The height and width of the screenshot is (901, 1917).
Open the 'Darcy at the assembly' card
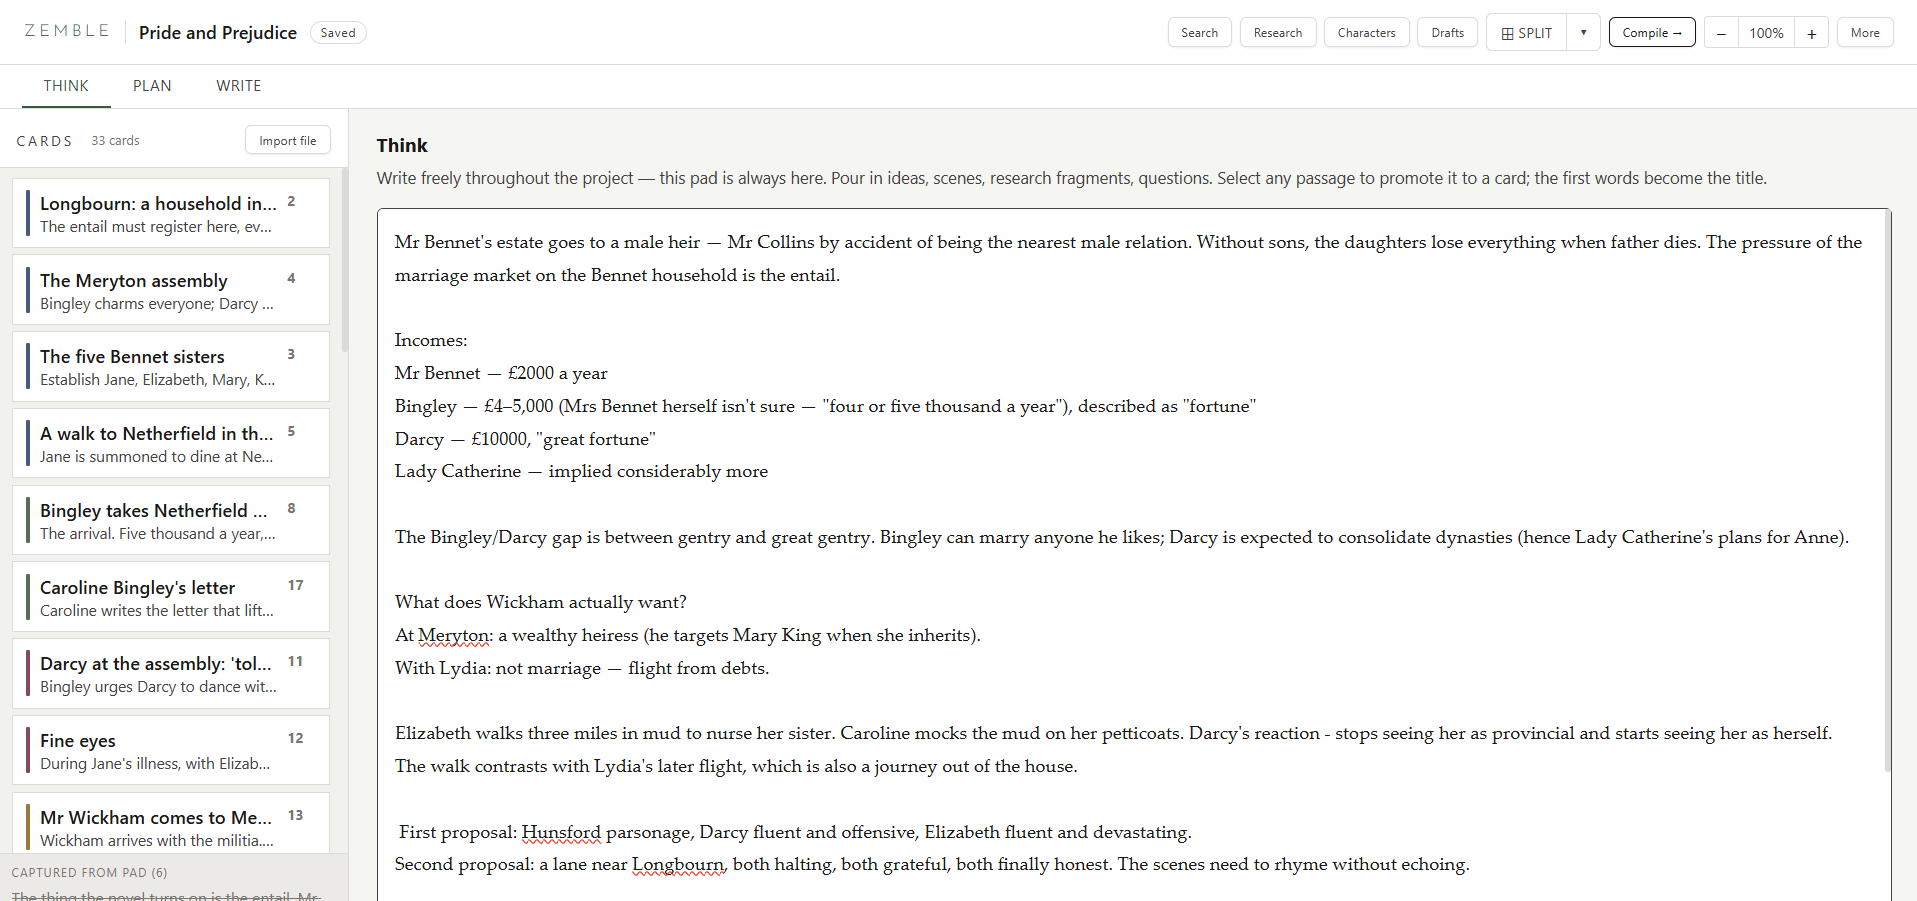point(171,674)
